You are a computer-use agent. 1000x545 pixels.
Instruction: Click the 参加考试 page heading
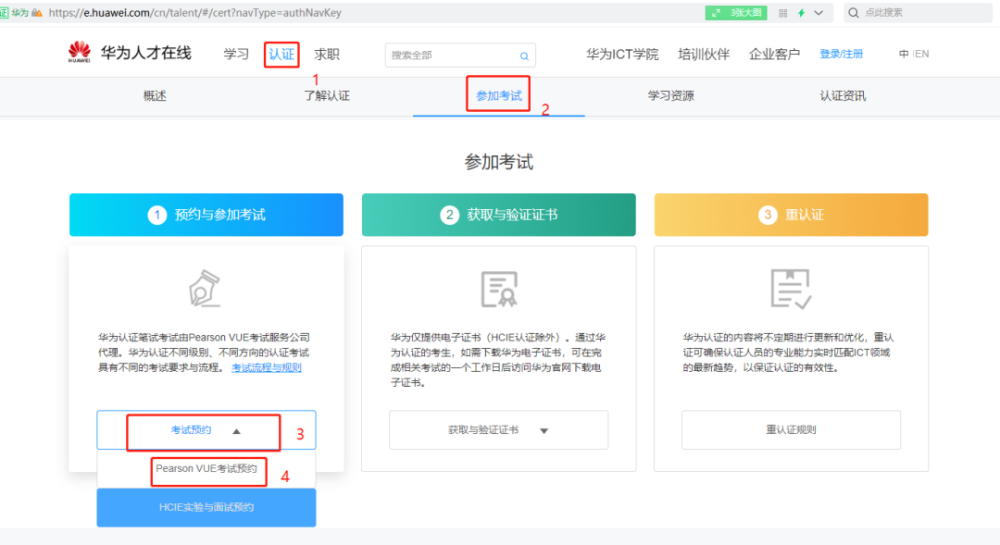[x=499, y=163]
